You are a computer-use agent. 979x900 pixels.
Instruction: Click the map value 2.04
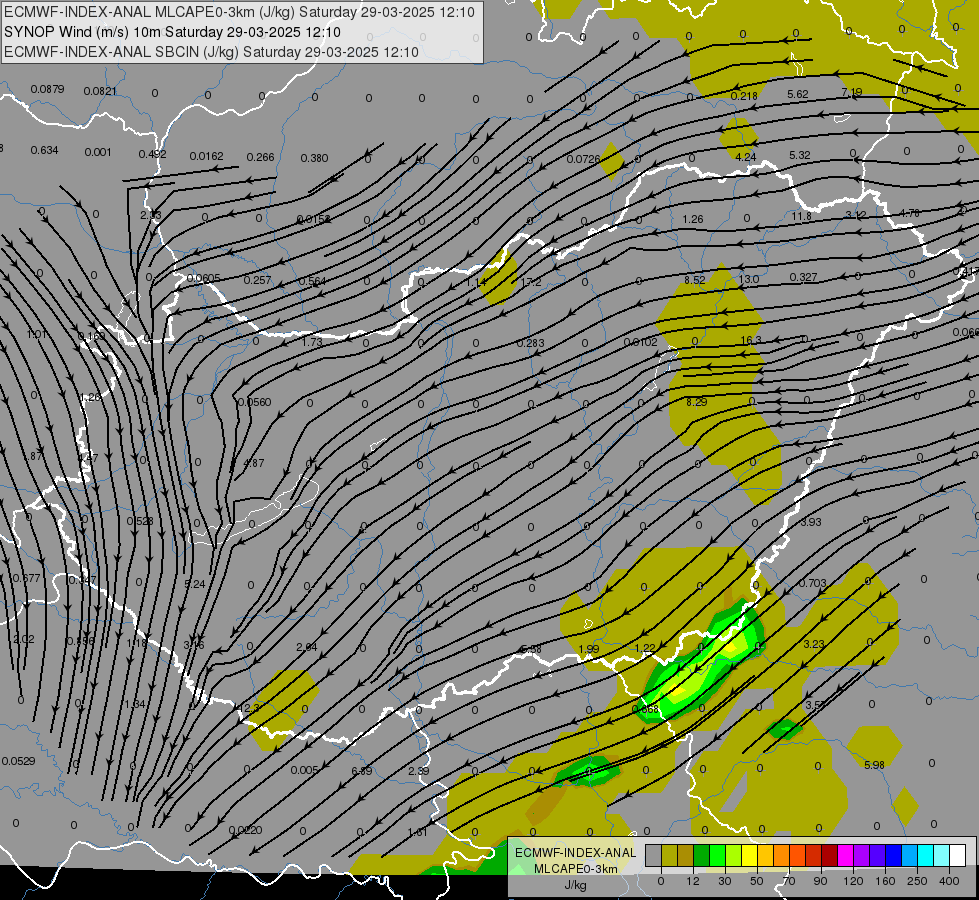click(307, 647)
